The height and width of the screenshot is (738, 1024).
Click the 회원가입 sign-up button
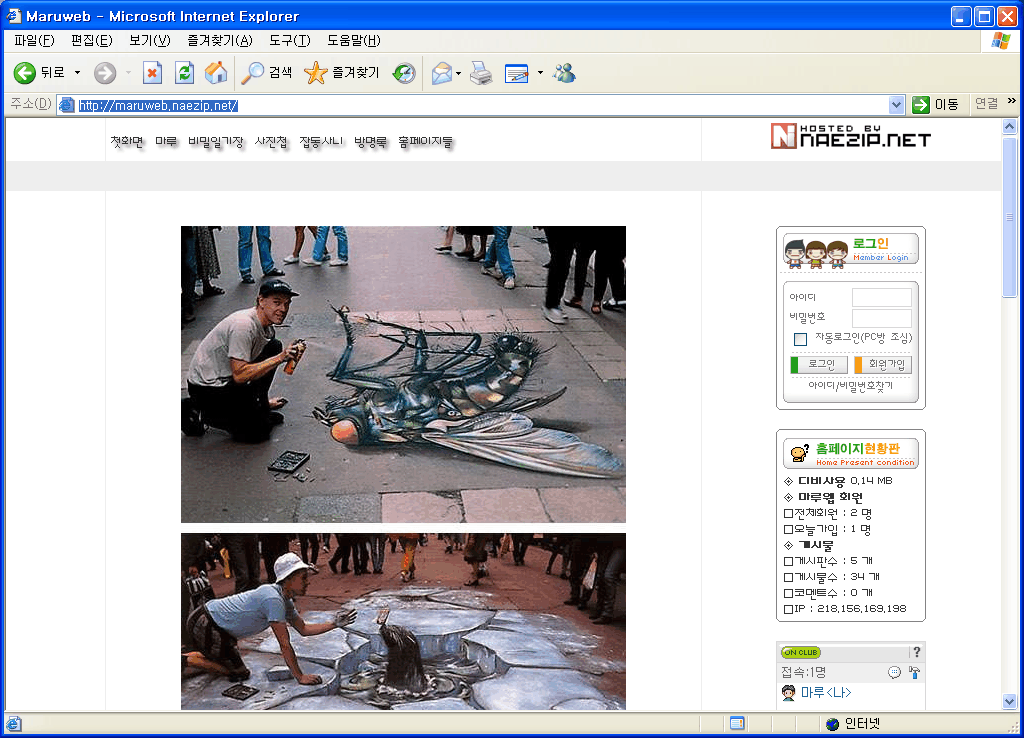884,365
